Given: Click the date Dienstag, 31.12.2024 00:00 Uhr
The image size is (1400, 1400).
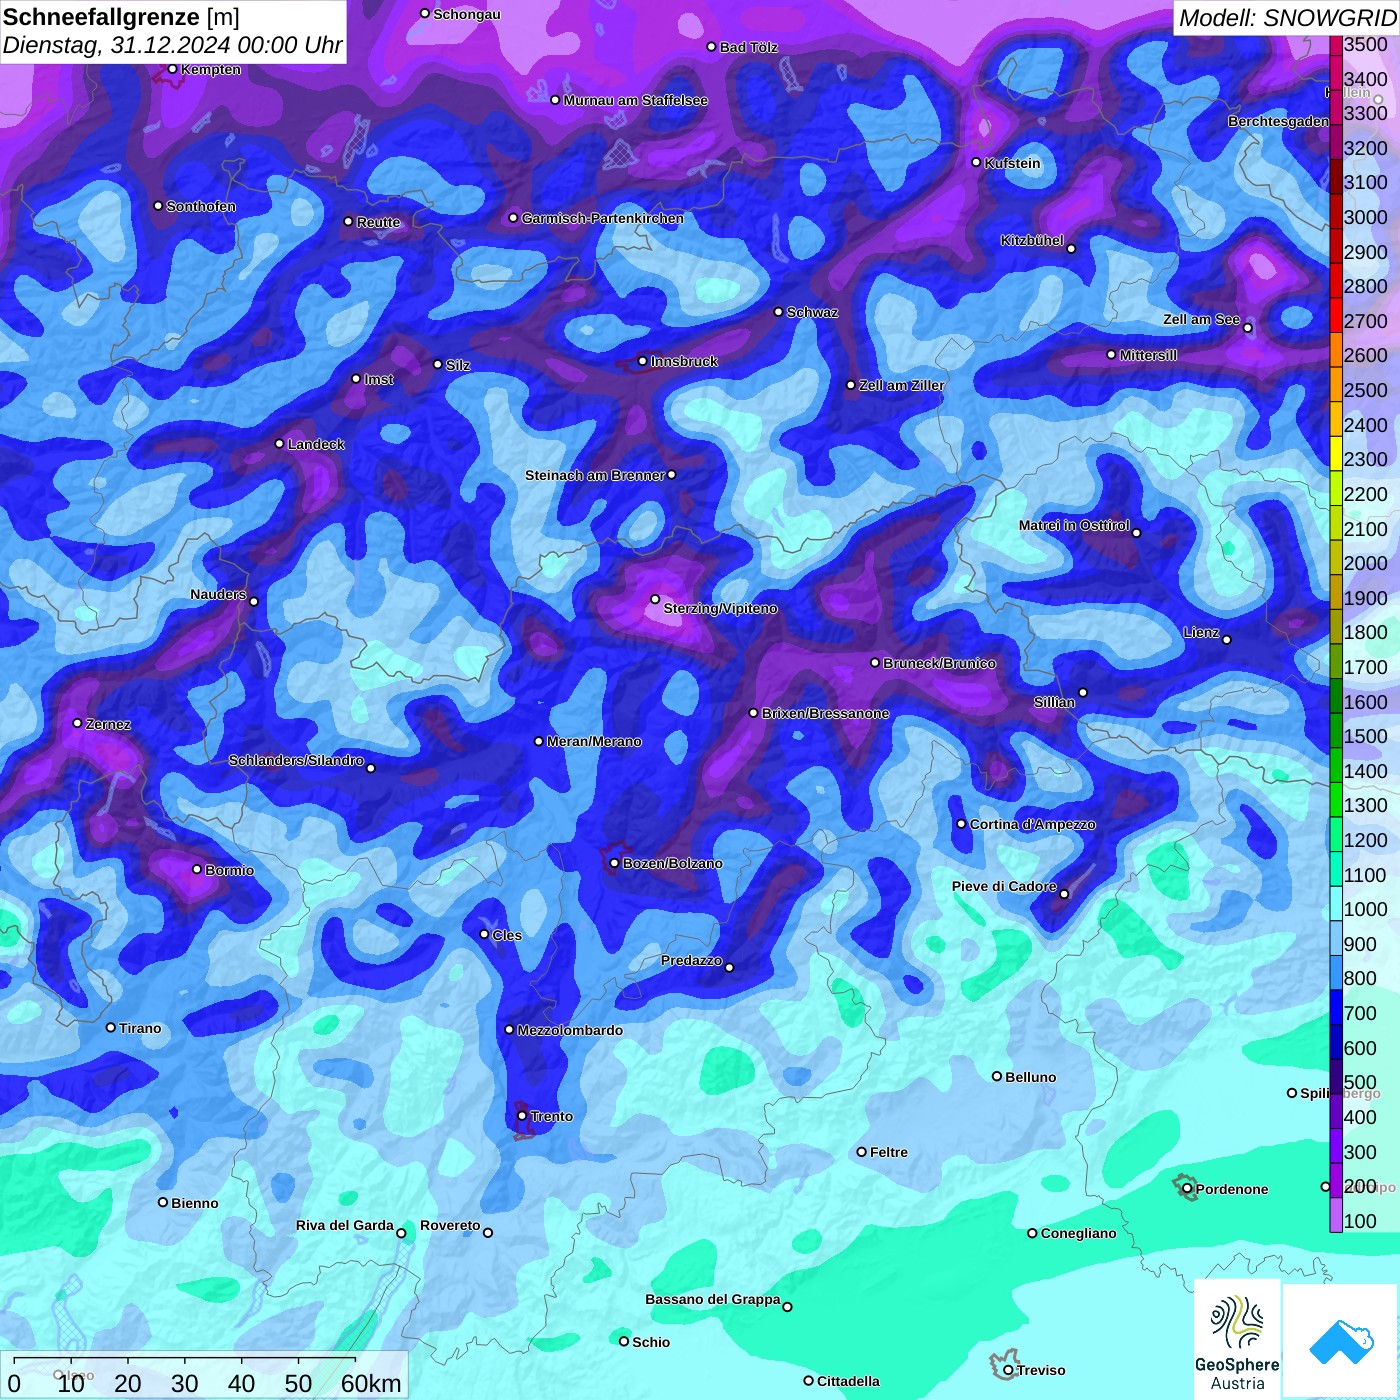Looking at the screenshot, I should (173, 45).
